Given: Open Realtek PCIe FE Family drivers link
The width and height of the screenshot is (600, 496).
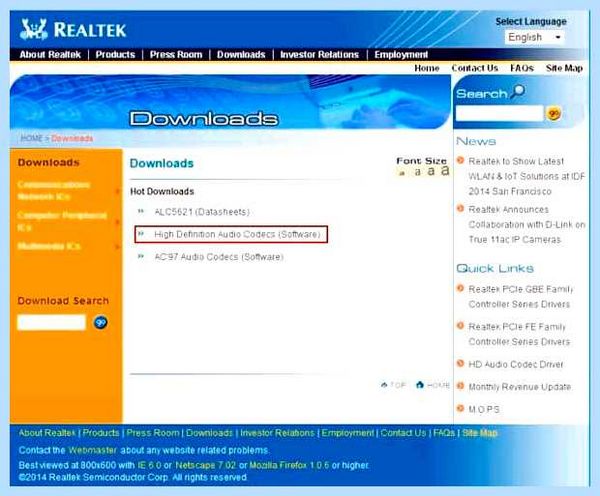Looking at the screenshot, I should [519, 334].
